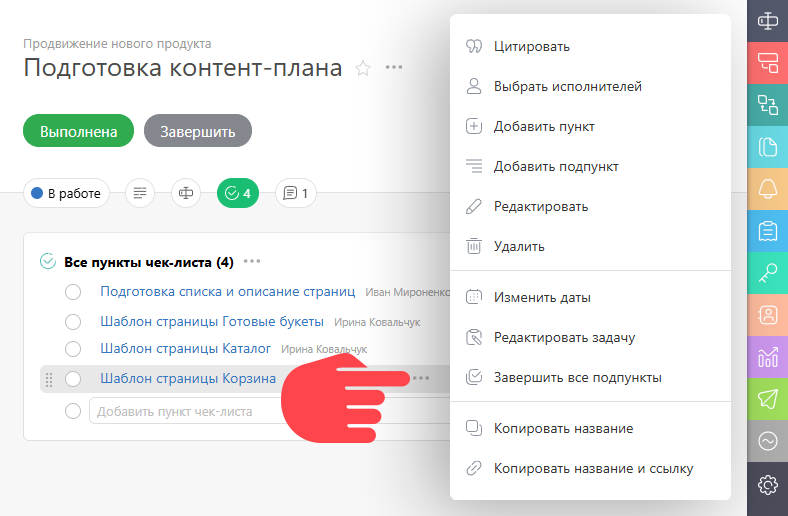The height and width of the screenshot is (516, 788).
Task: Choose Редактировать задачу in the menu
Action: [x=590, y=338]
